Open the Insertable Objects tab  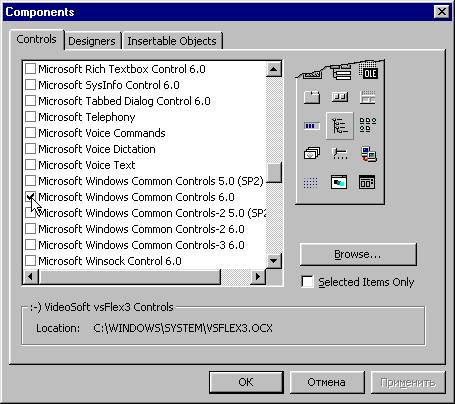172,41
